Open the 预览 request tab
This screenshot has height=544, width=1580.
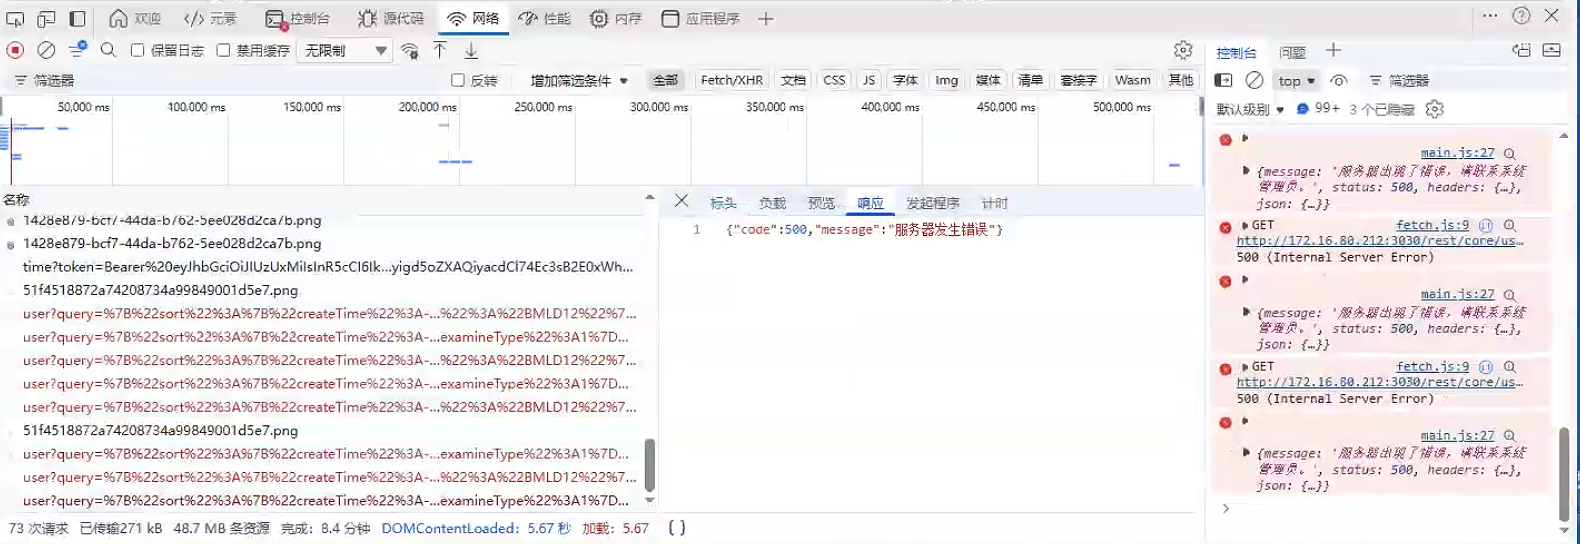point(821,203)
